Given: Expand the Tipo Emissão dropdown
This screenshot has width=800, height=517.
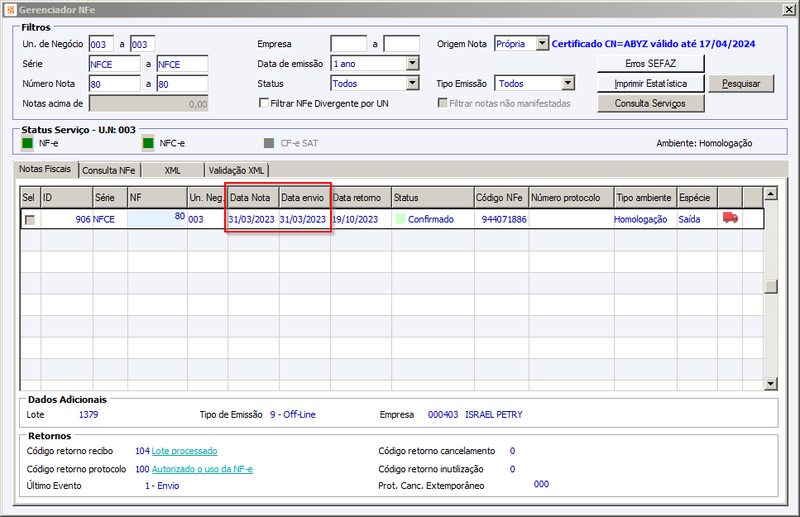Looking at the screenshot, I should [x=567, y=83].
